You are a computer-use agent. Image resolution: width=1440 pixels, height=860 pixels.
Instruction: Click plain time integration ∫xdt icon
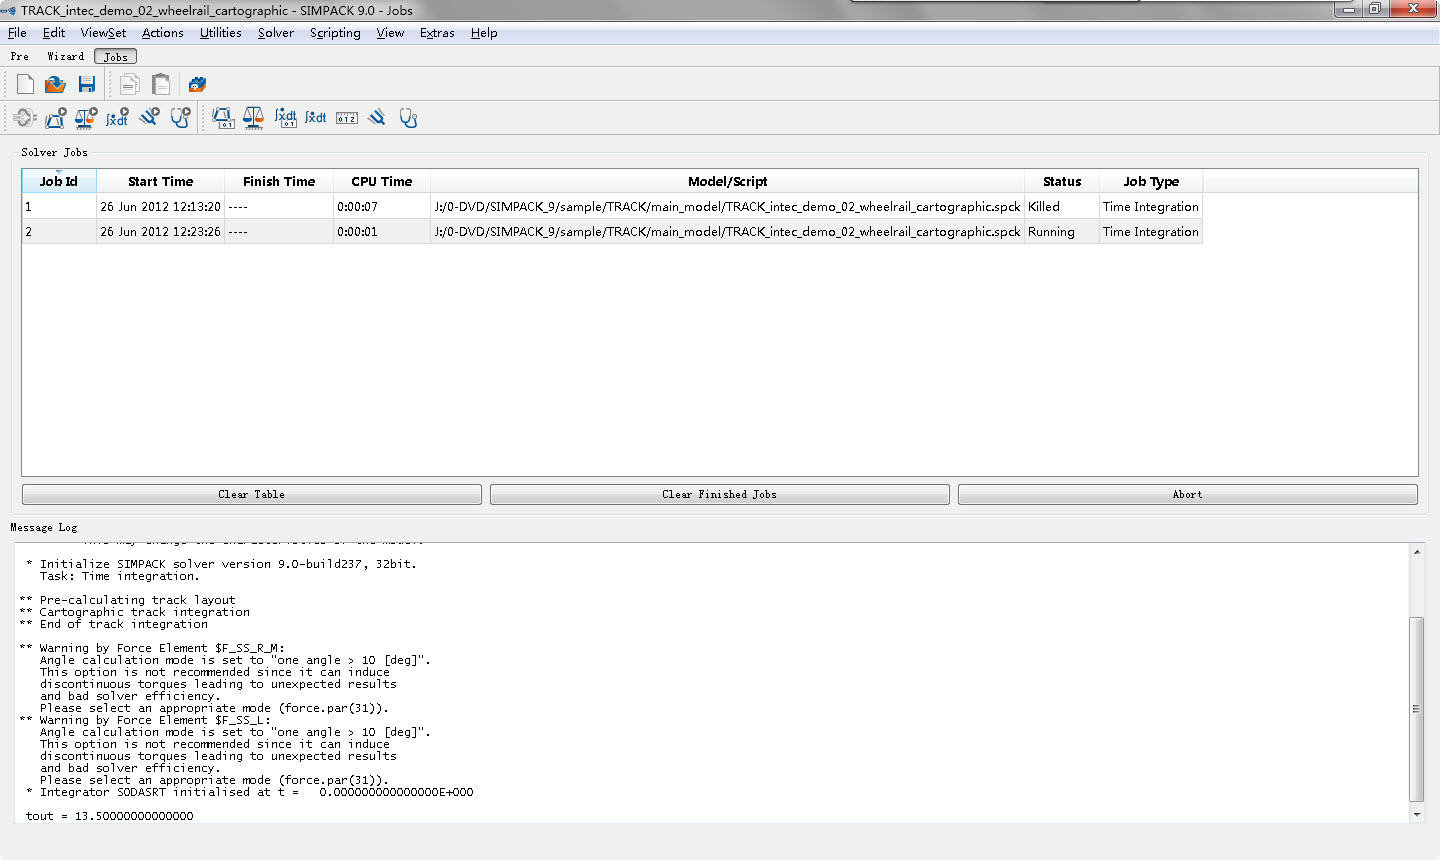[x=316, y=118]
